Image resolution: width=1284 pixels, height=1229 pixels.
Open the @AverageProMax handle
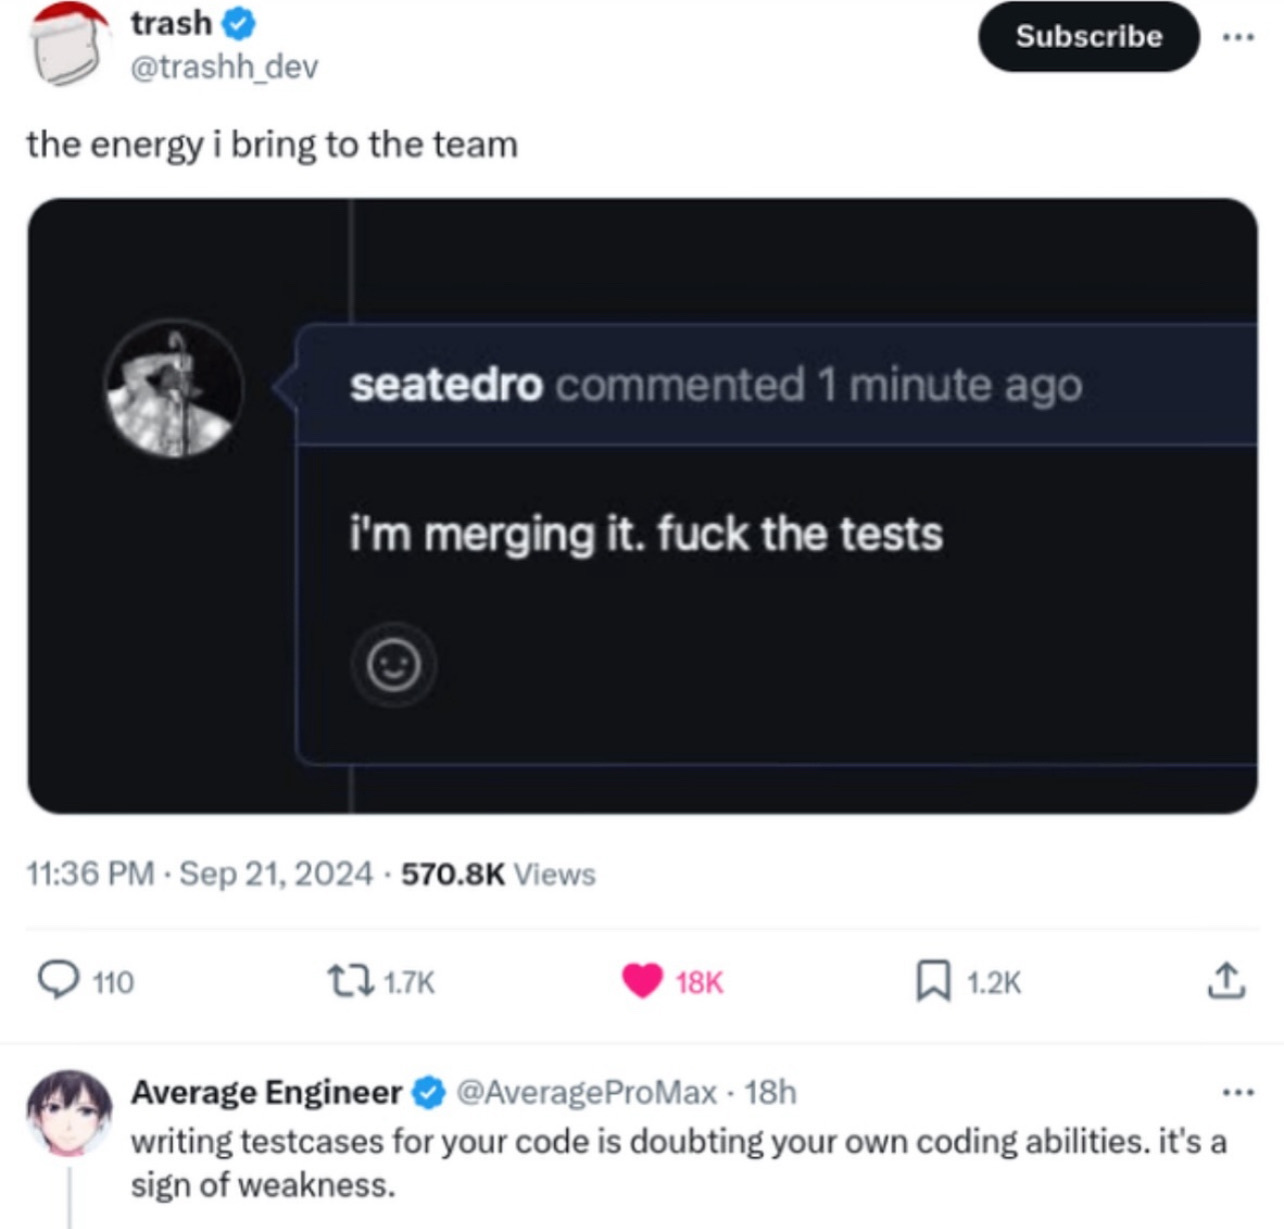click(586, 1093)
